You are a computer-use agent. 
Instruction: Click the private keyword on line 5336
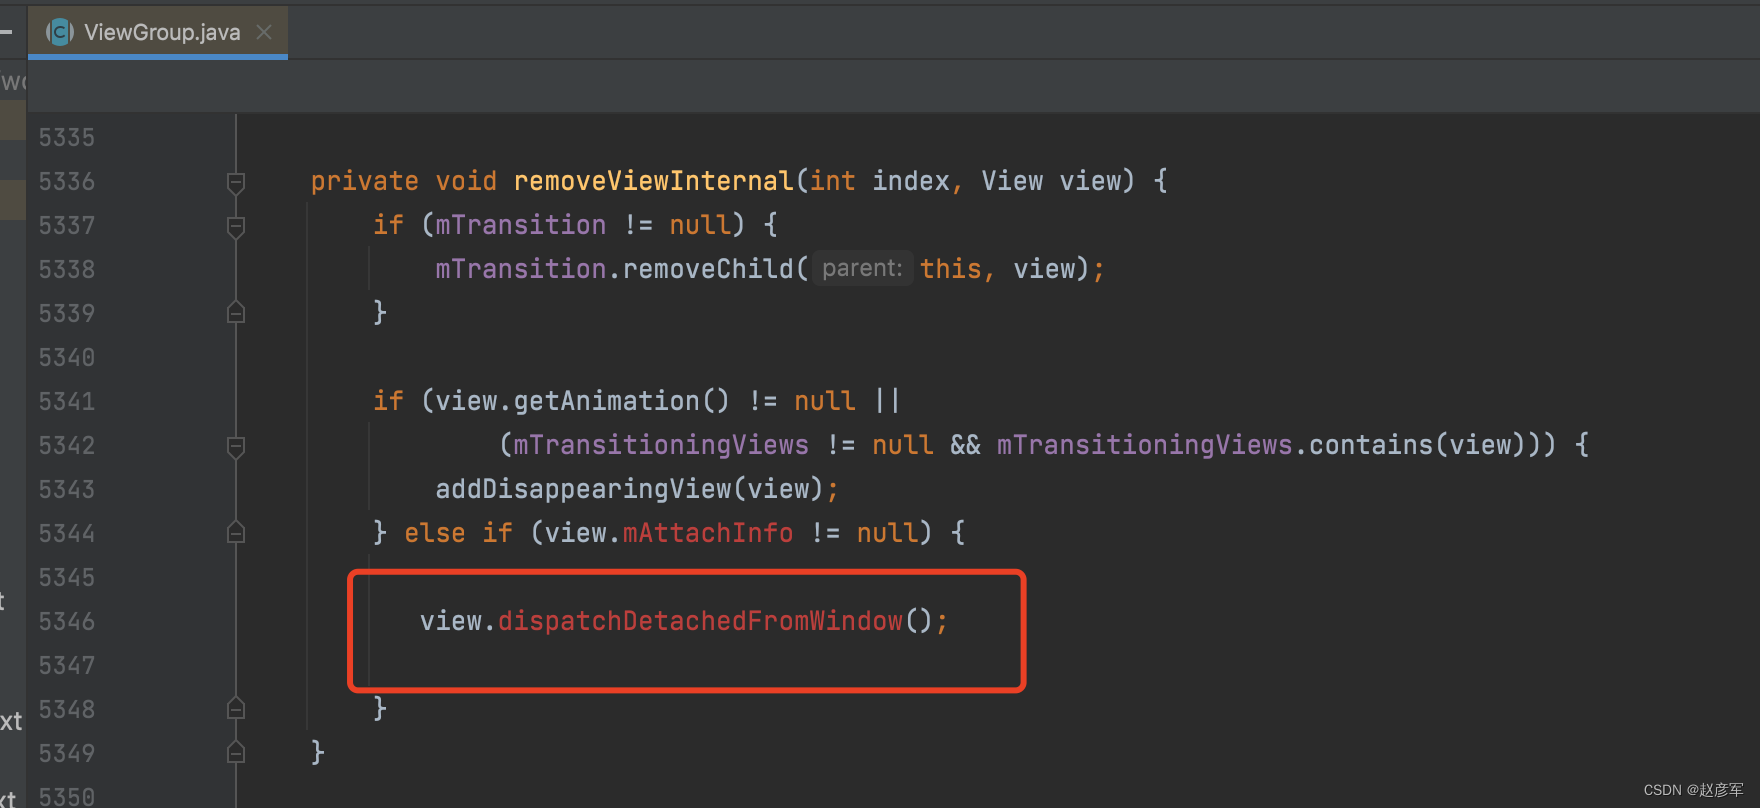point(365,182)
